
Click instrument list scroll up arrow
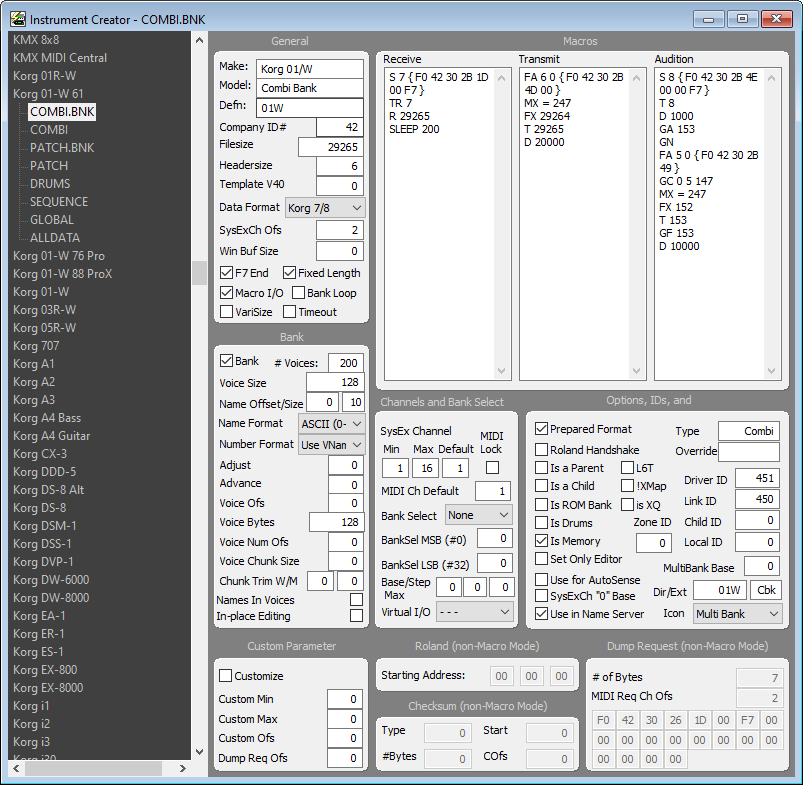(x=199, y=40)
